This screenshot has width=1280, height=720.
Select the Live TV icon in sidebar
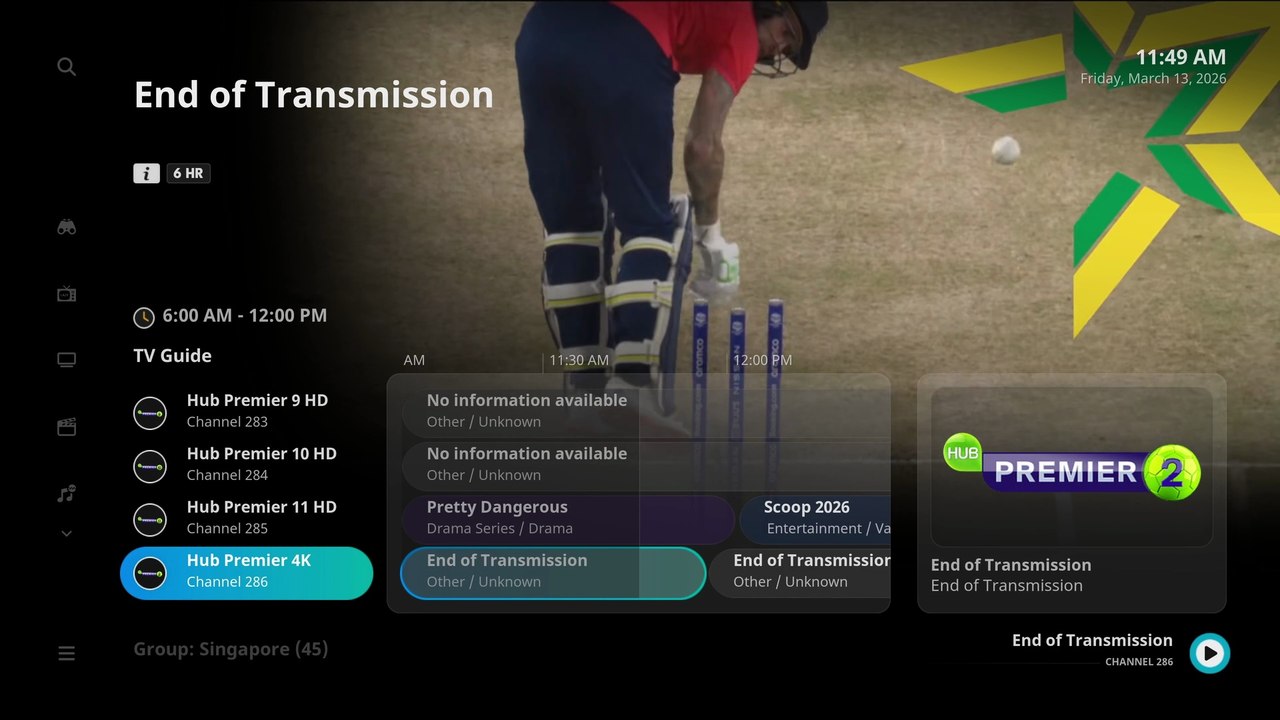point(66,294)
